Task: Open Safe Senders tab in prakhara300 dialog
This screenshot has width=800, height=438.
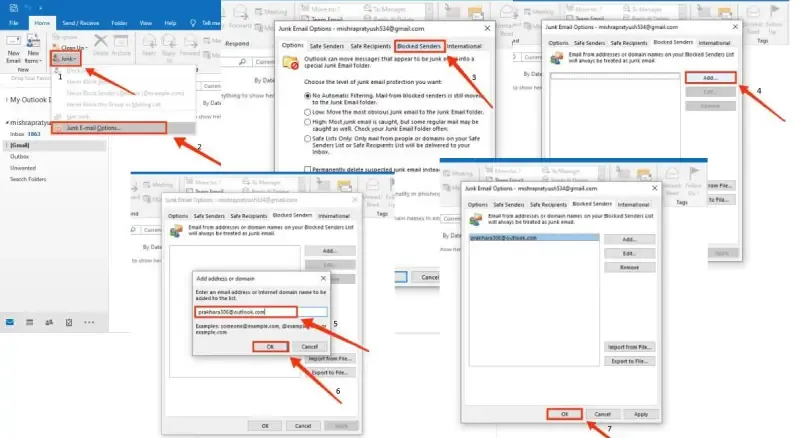Action: (x=509, y=204)
